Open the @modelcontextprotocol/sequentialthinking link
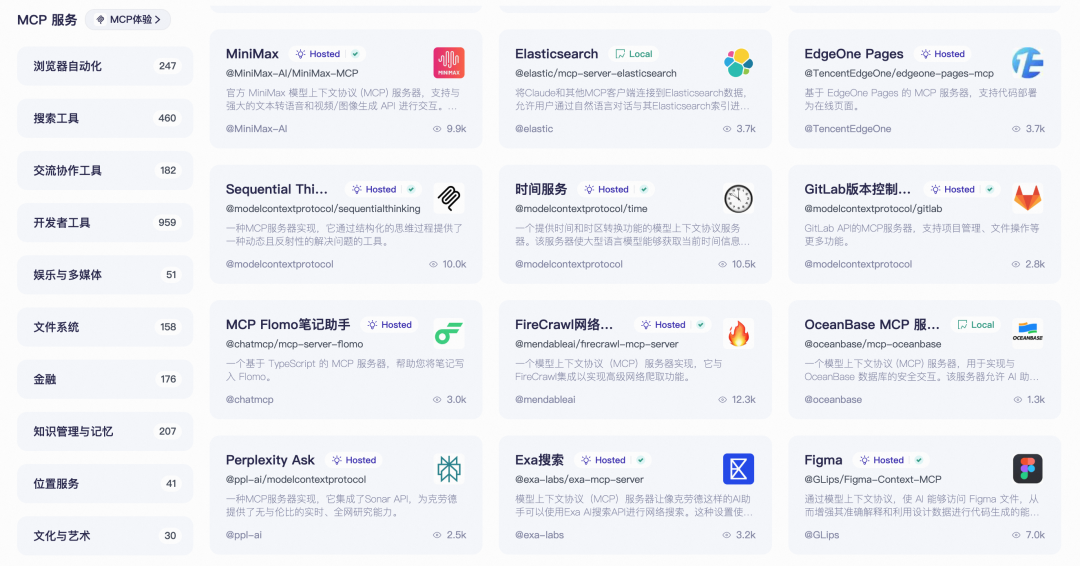Image resolution: width=1080 pixels, height=566 pixels. (x=323, y=209)
